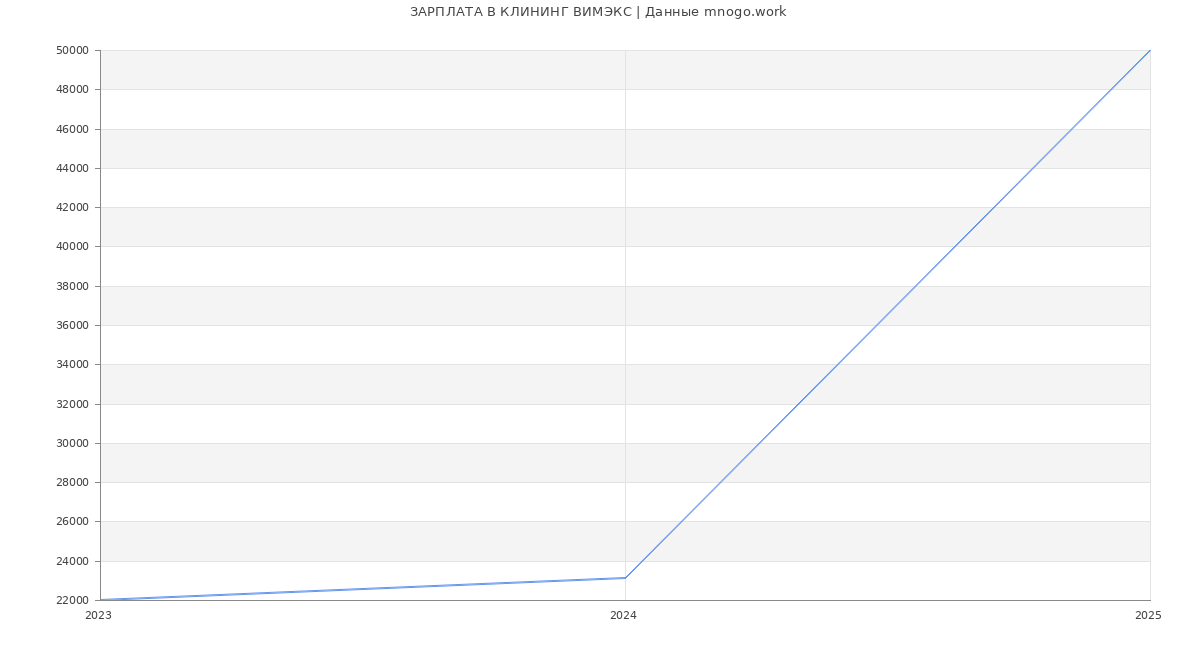This screenshot has height=650, width=1200.
Task: Click the line's bend point at 2024
Action: tap(625, 578)
